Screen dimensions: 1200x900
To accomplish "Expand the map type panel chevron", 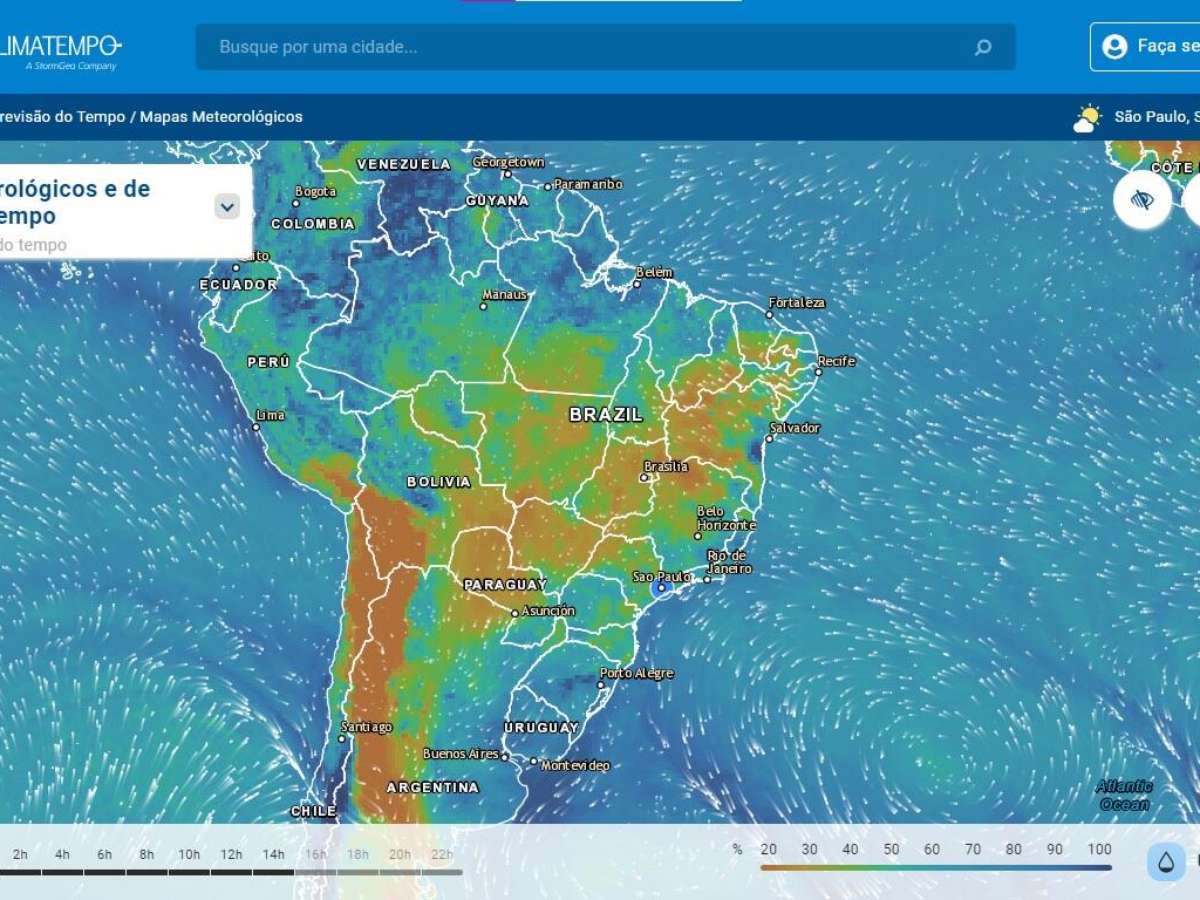I will click(228, 207).
